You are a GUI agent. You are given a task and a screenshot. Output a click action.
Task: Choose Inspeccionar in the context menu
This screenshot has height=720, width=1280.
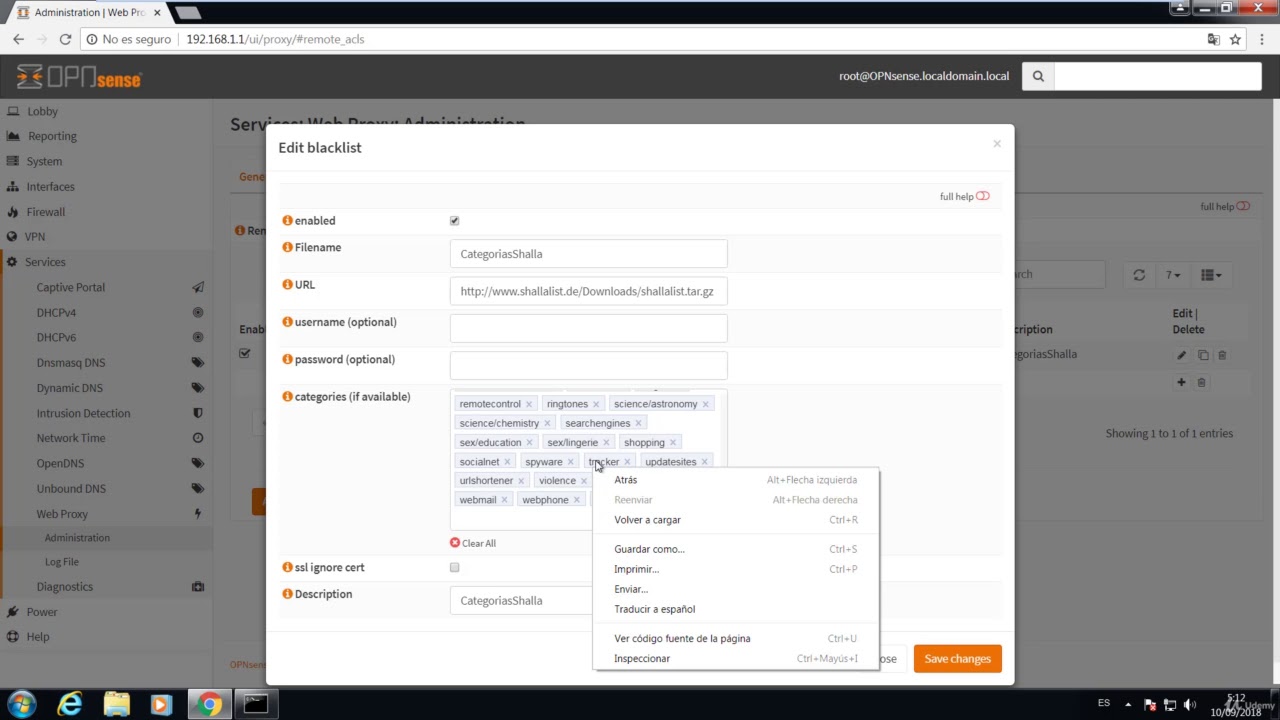736,658
